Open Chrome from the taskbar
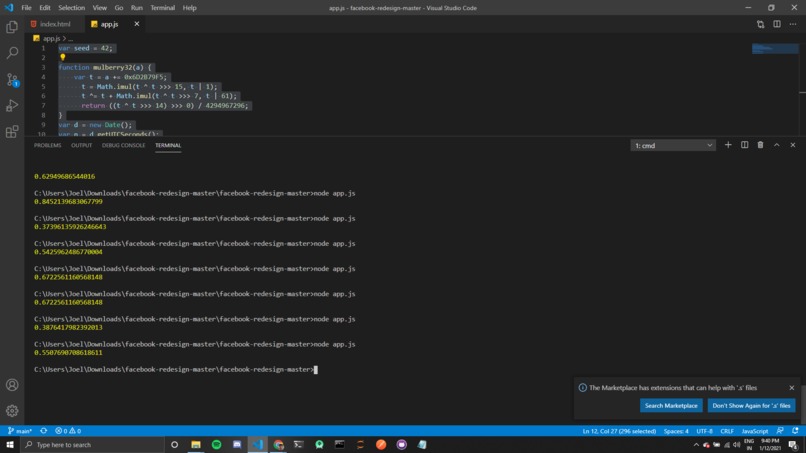The image size is (806, 453). click(x=278, y=444)
